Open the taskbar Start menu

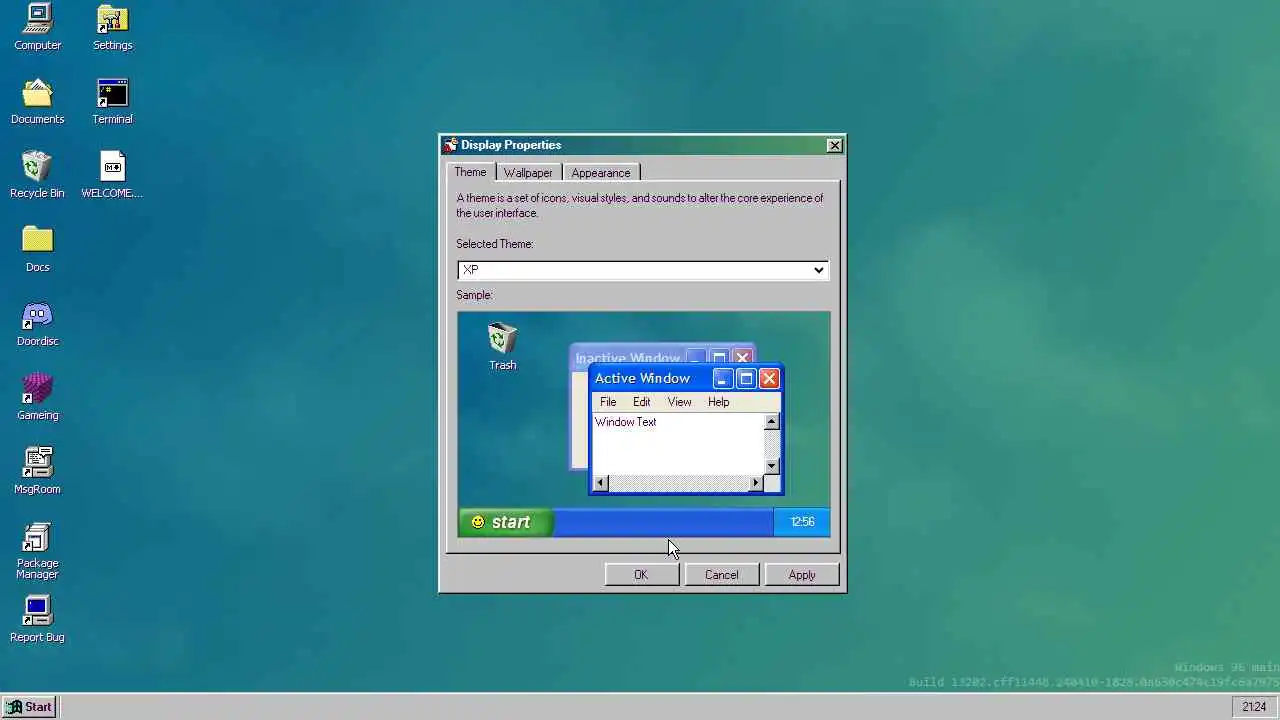pyautogui.click(x=28, y=707)
